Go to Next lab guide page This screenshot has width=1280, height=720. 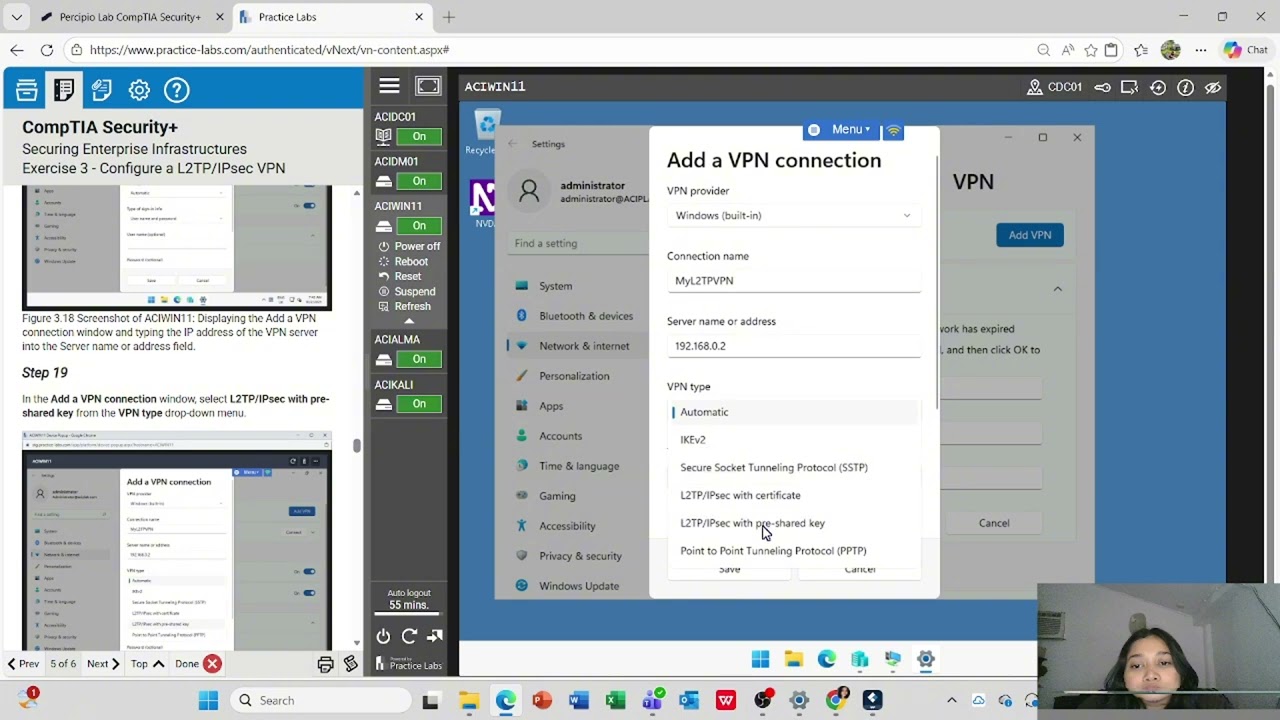[103, 664]
